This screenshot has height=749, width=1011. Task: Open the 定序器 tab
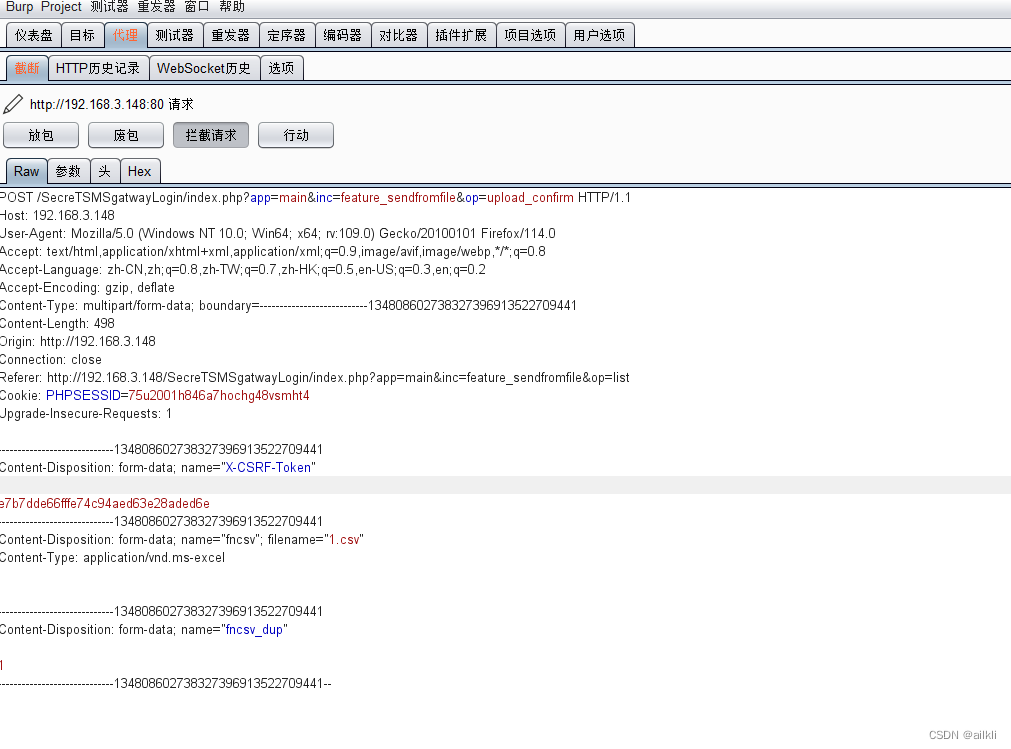point(287,34)
